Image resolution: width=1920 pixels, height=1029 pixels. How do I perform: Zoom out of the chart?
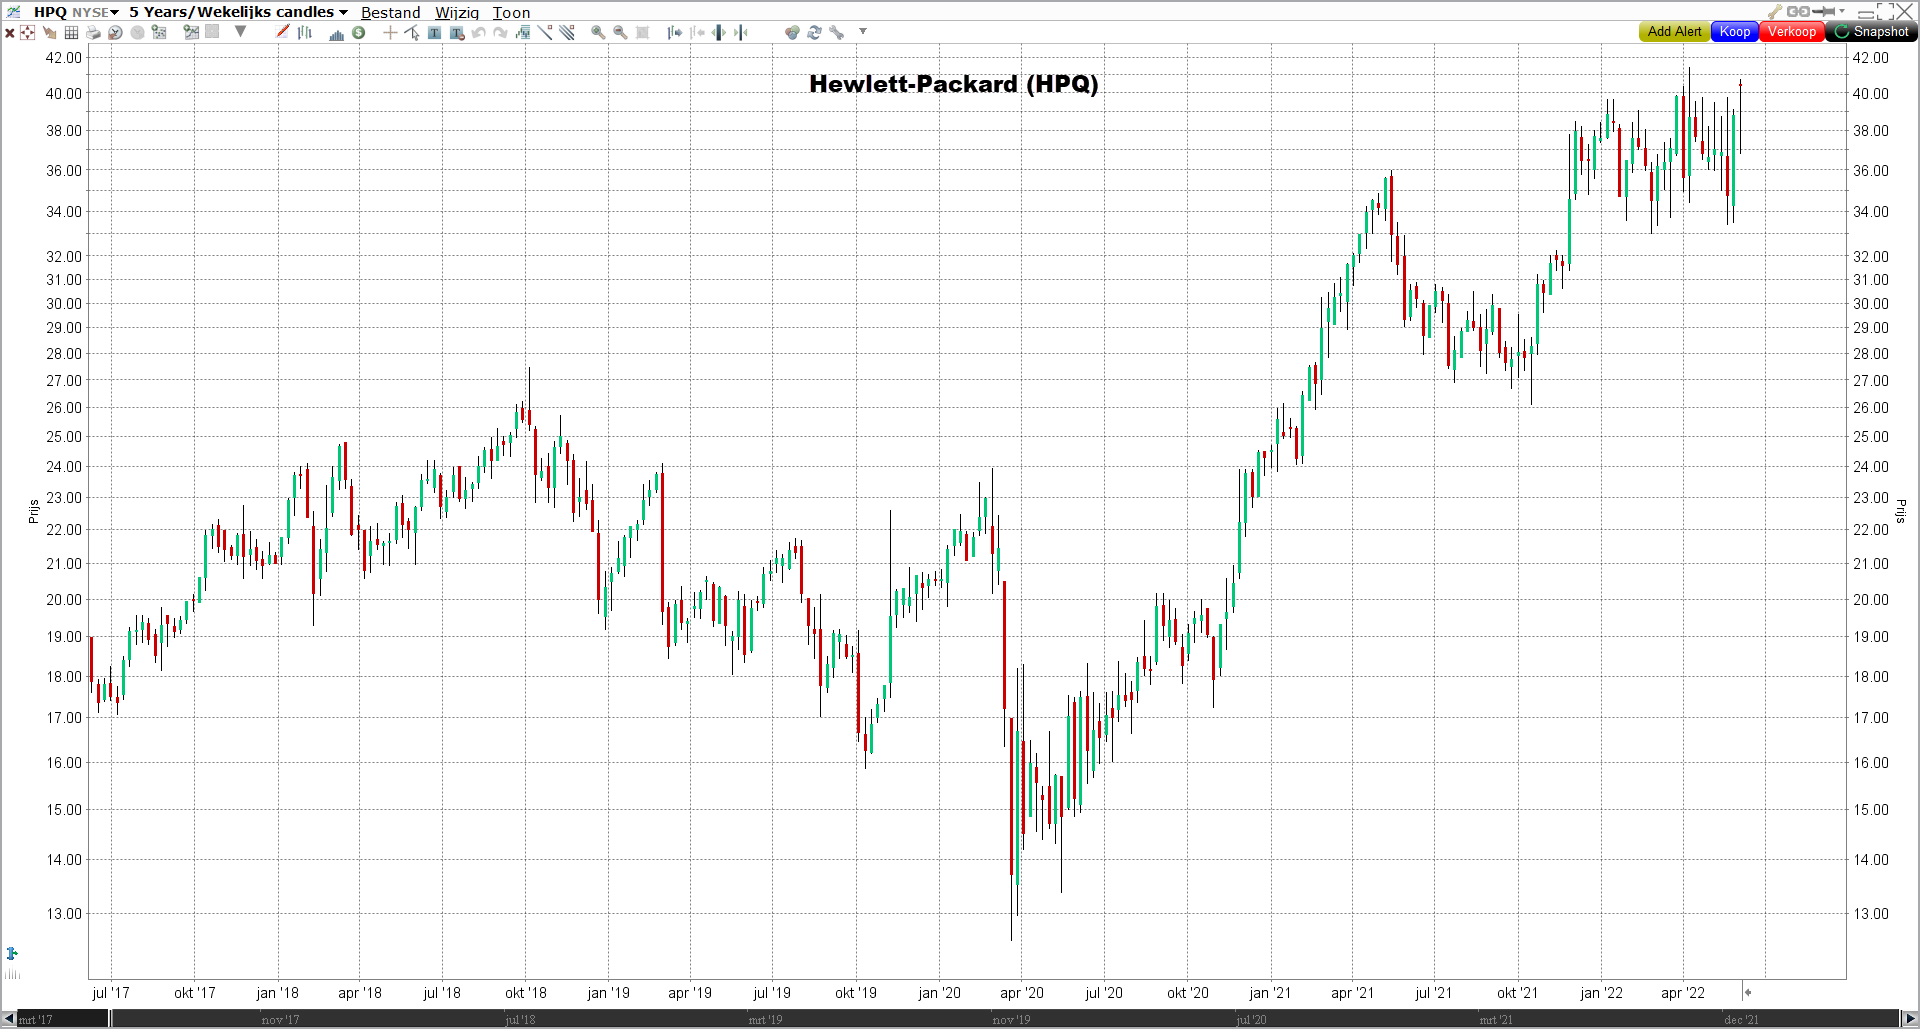(x=620, y=32)
